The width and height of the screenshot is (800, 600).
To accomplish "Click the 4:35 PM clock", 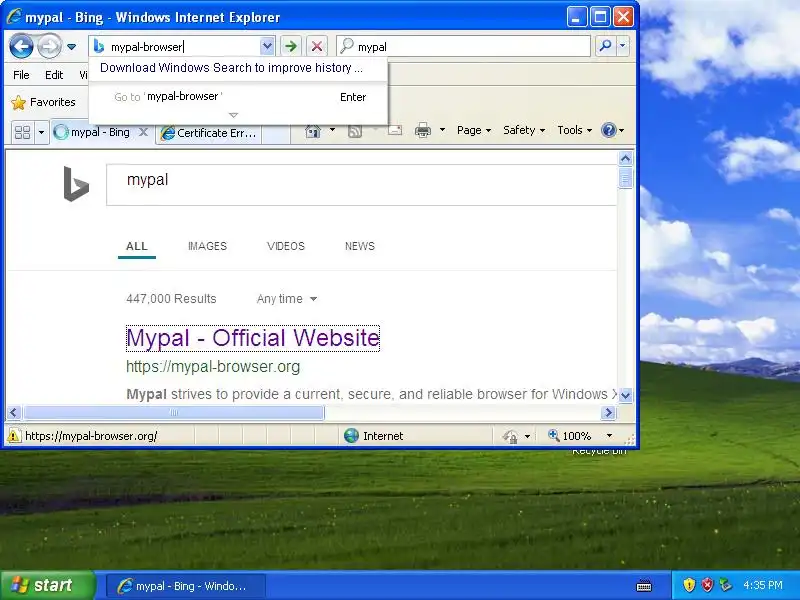I will pyautogui.click(x=763, y=585).
